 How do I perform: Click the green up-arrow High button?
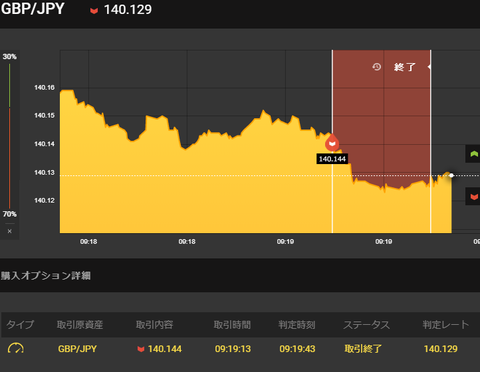[x=473, y=154]
